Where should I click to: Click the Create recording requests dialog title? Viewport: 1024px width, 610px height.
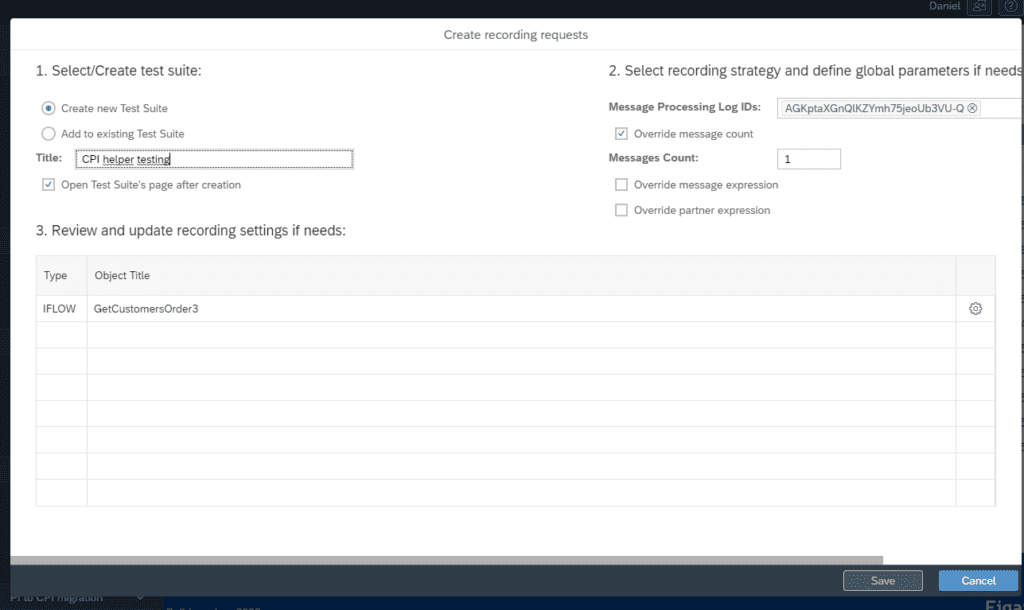(516, 35)
